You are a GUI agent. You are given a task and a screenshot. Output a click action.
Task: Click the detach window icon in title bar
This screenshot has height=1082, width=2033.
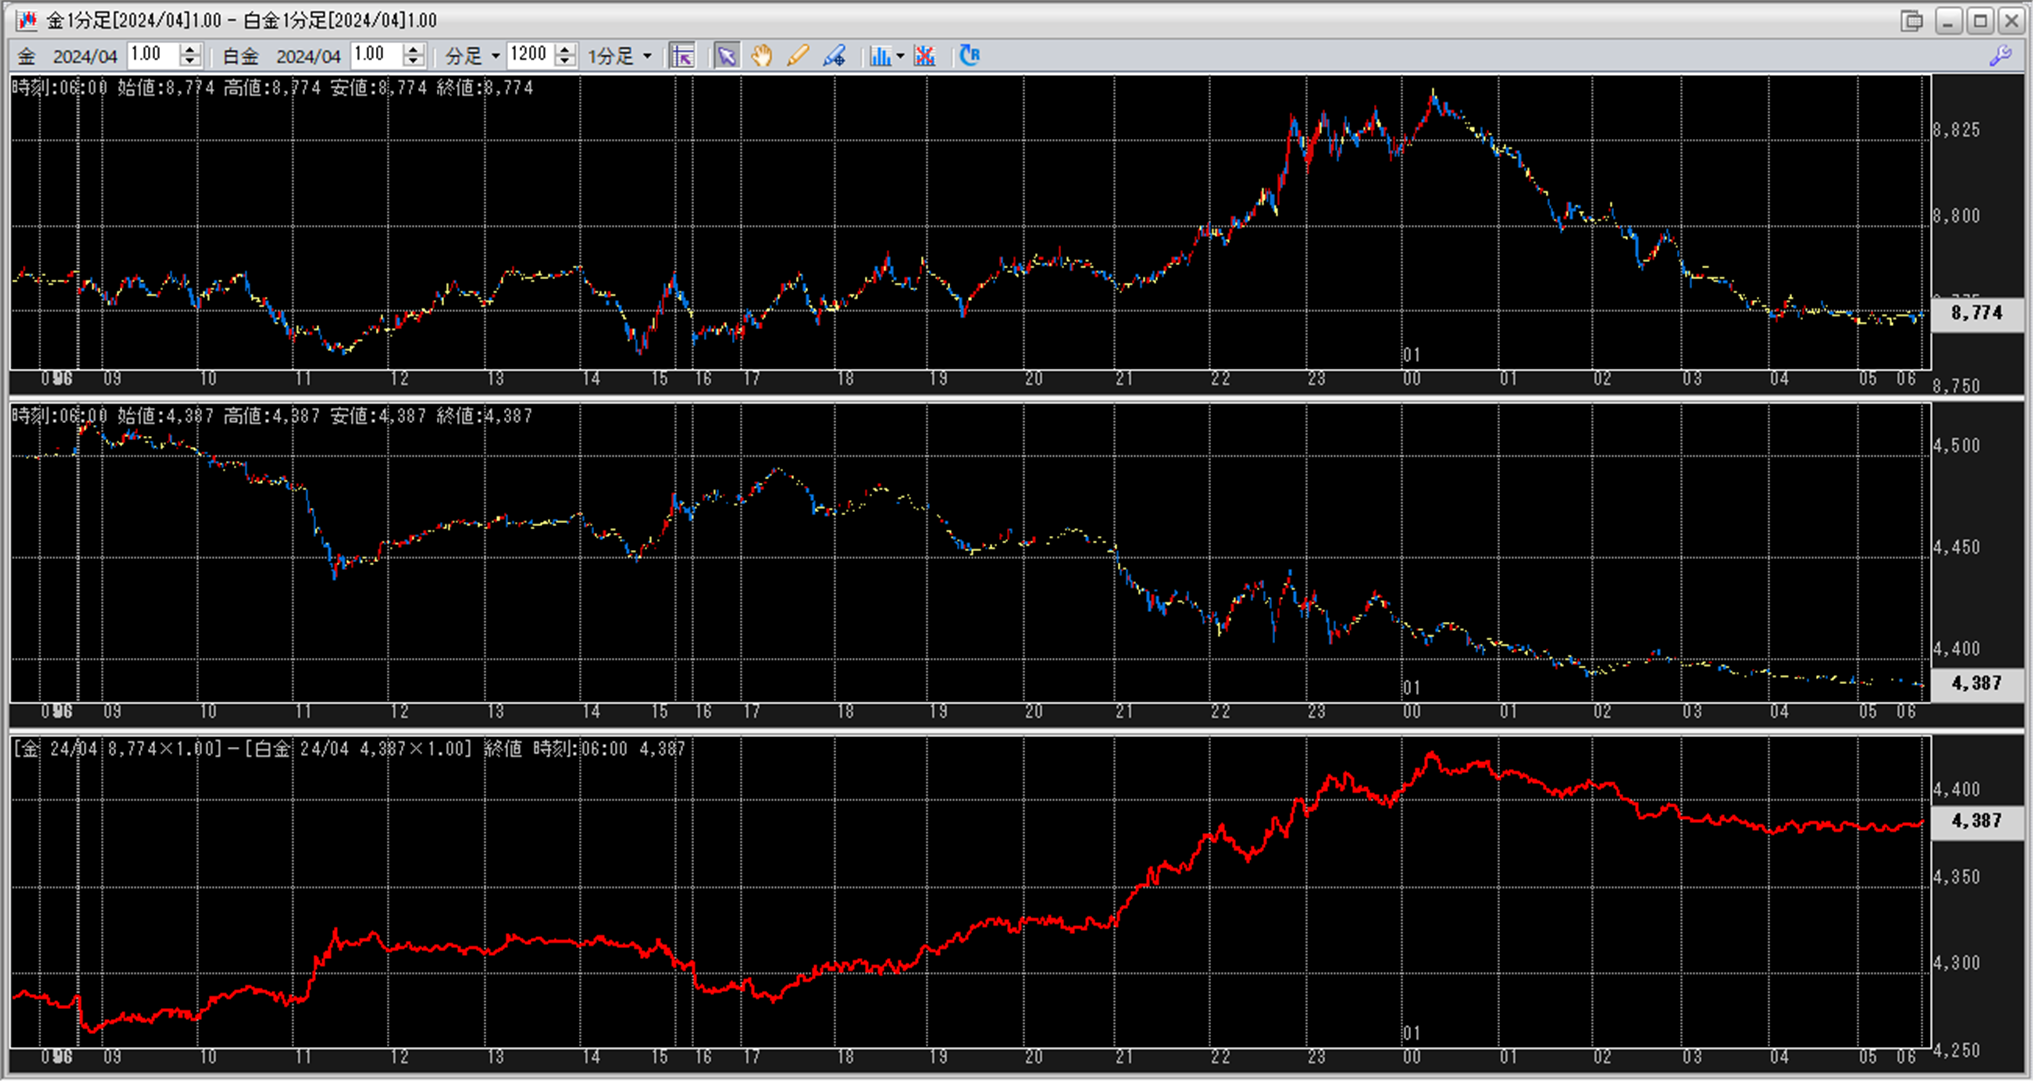[1911, 20]
